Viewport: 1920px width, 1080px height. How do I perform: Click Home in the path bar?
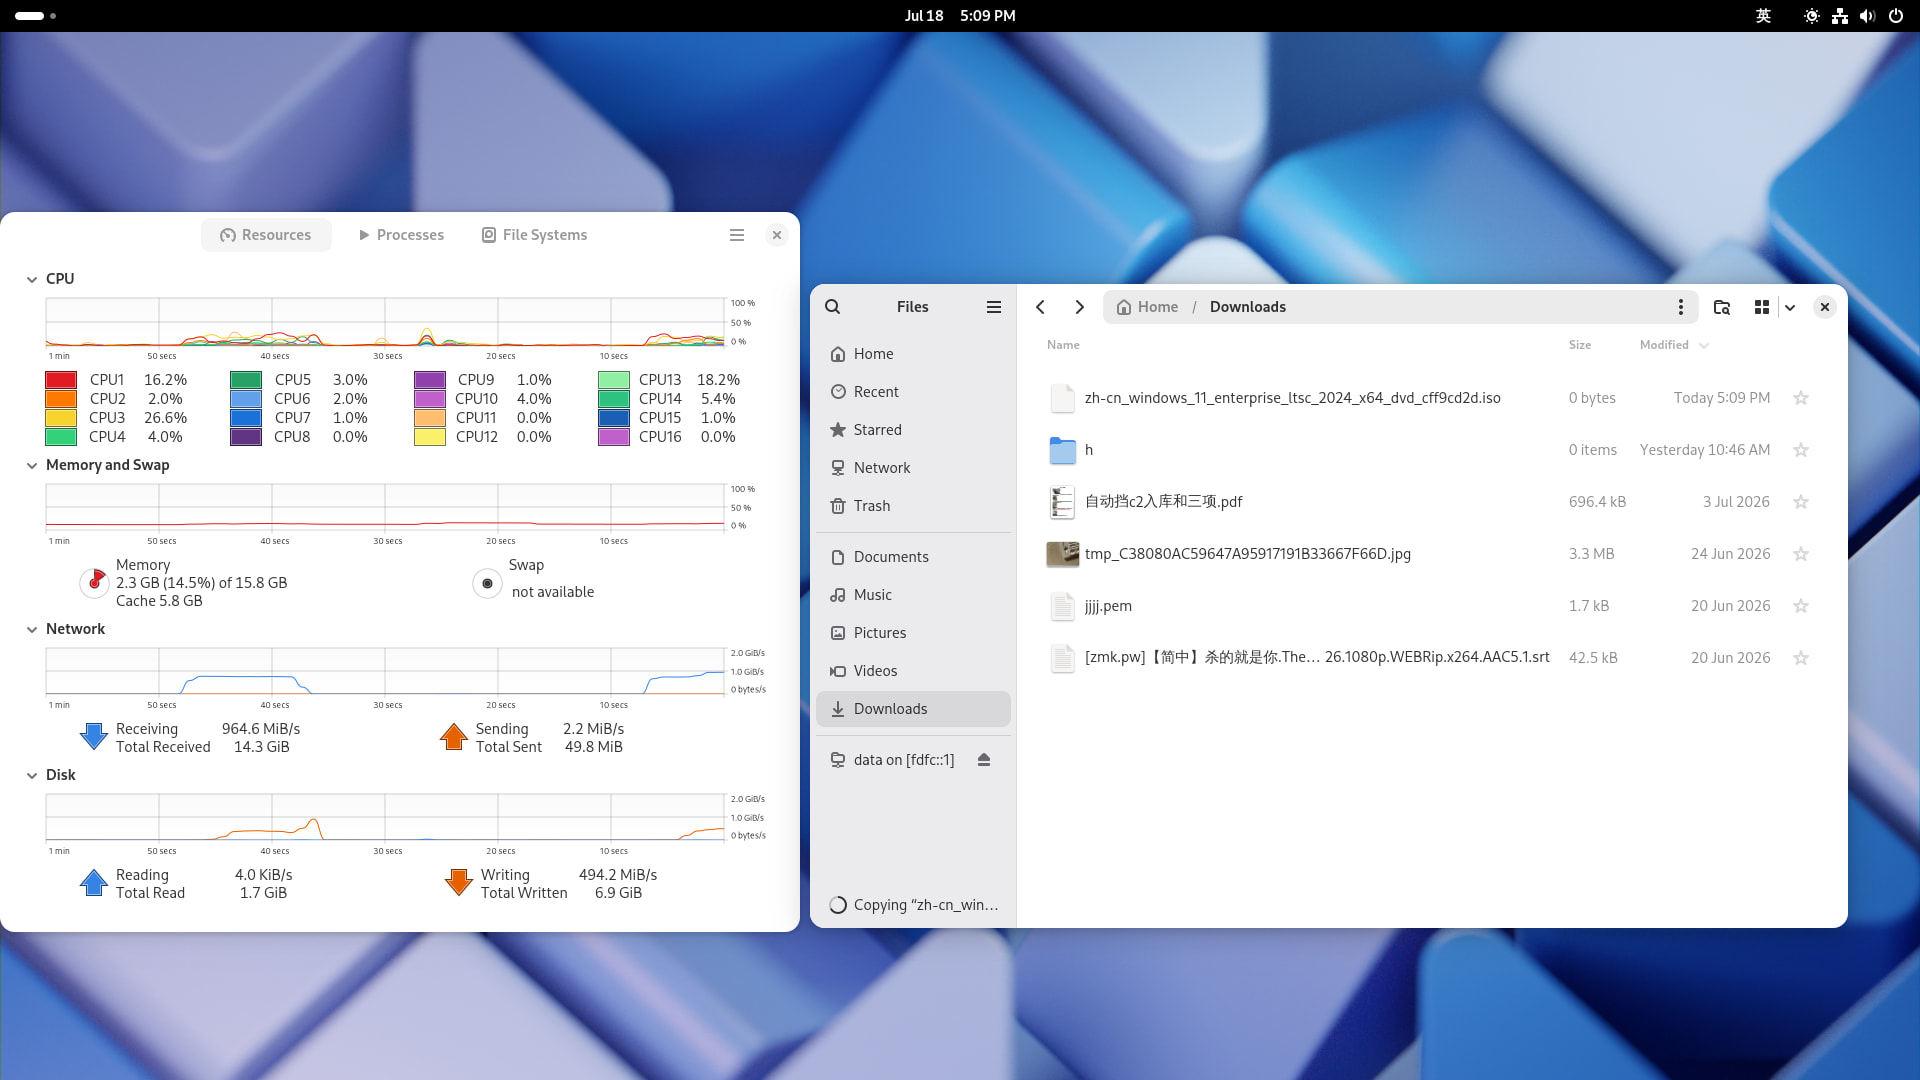click(1147, 307)
